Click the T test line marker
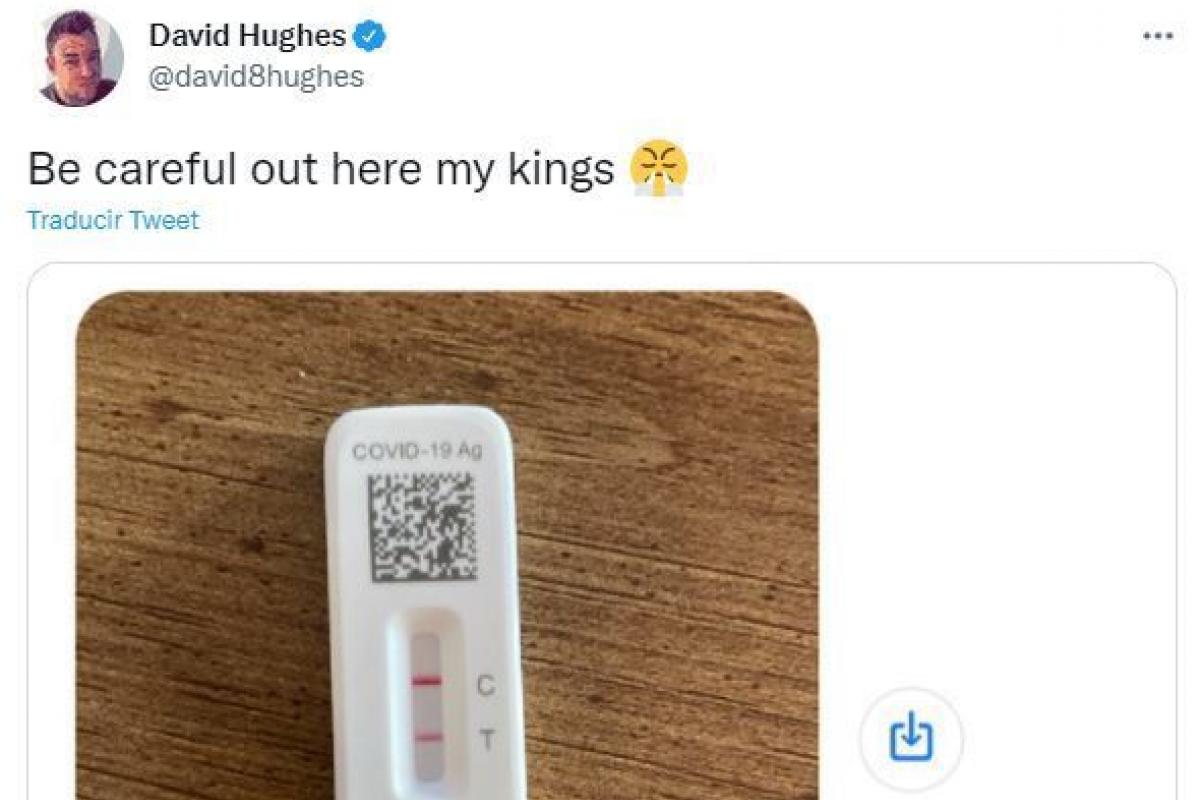Viewport: 1200px width, 800px height. click(487, 741)
